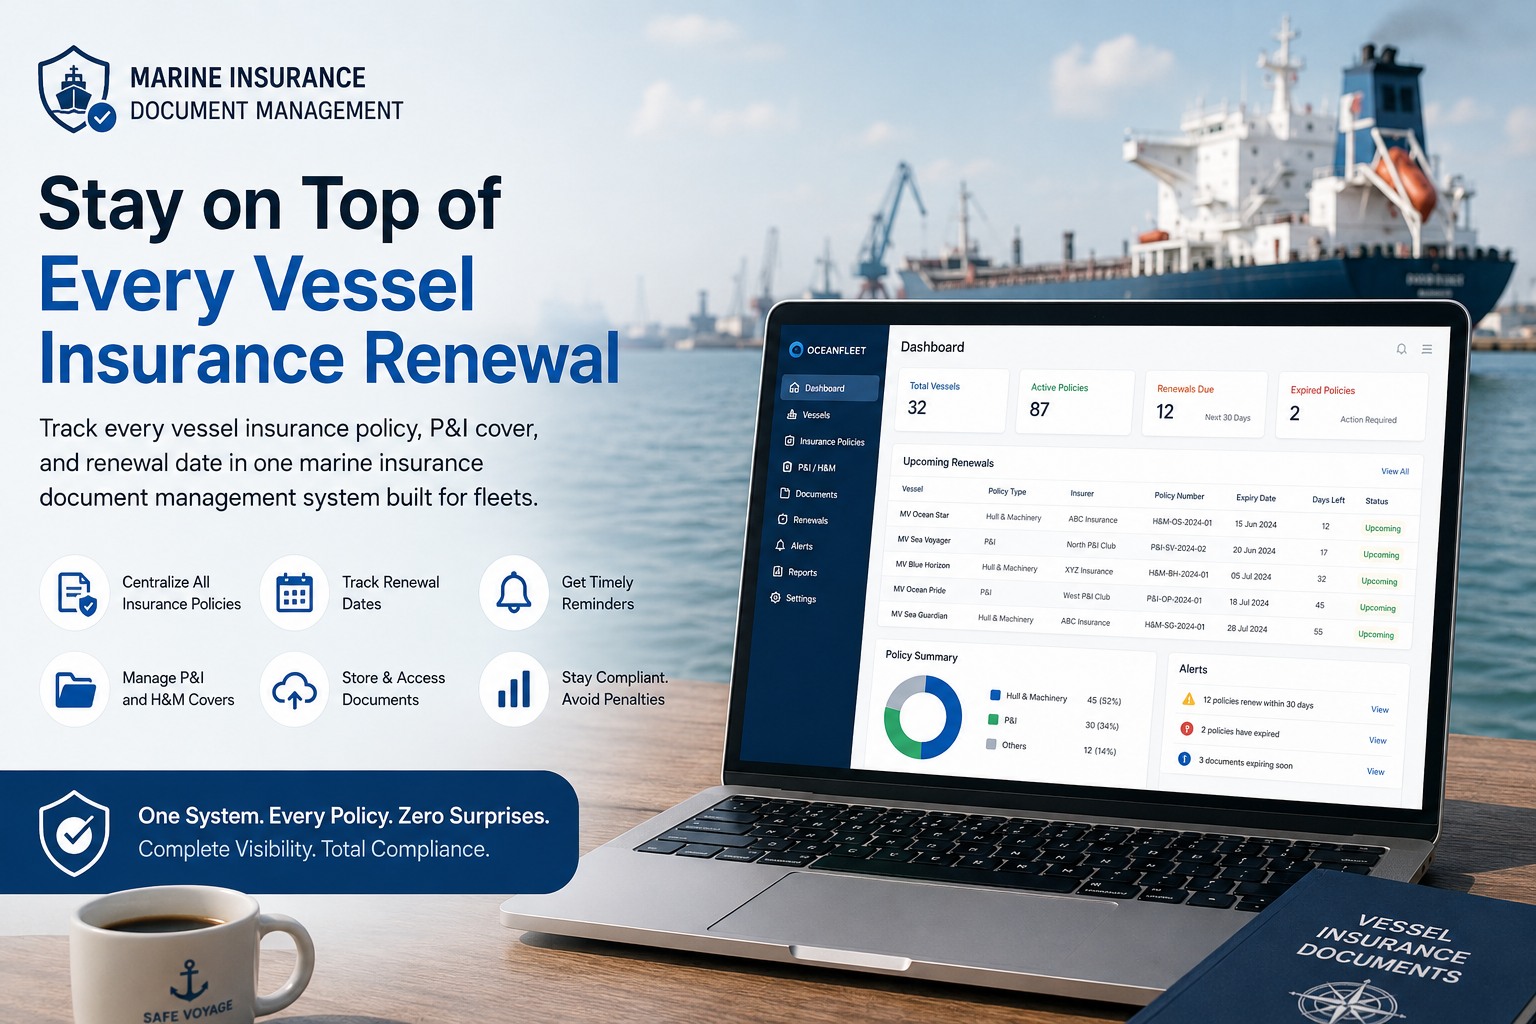The width and height of the screenshot is (1536, 1024).
Task: Open the hamburger menu in dashboard header
Action: (1427, 349)
